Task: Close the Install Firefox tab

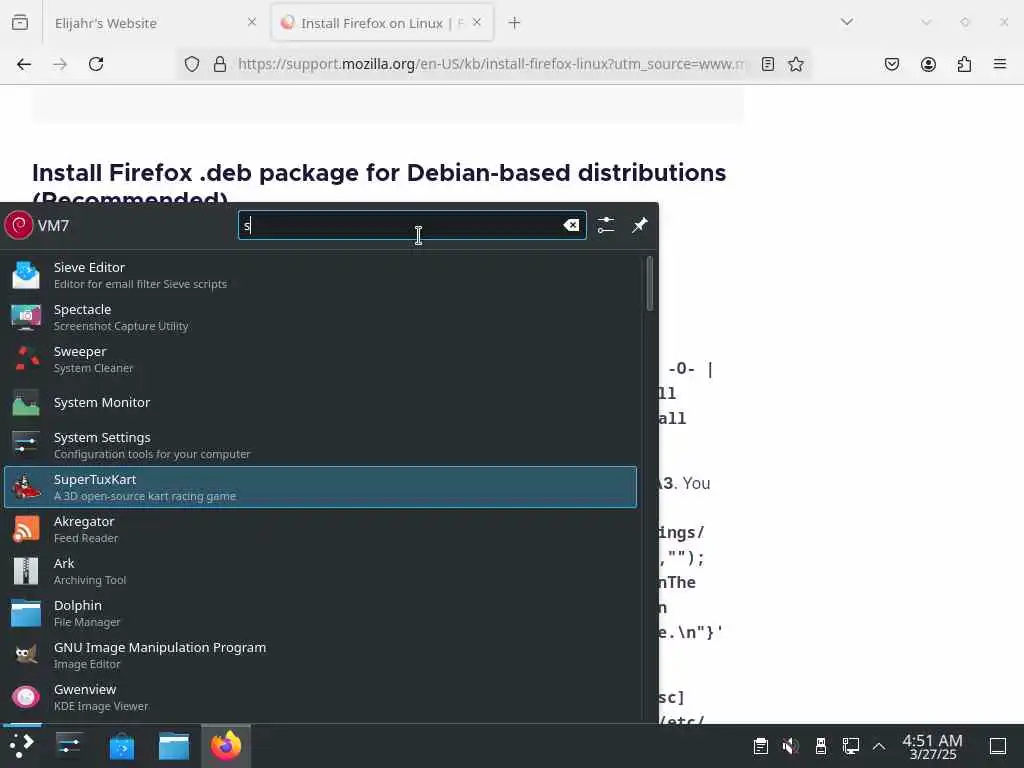Action: point(477,22)
